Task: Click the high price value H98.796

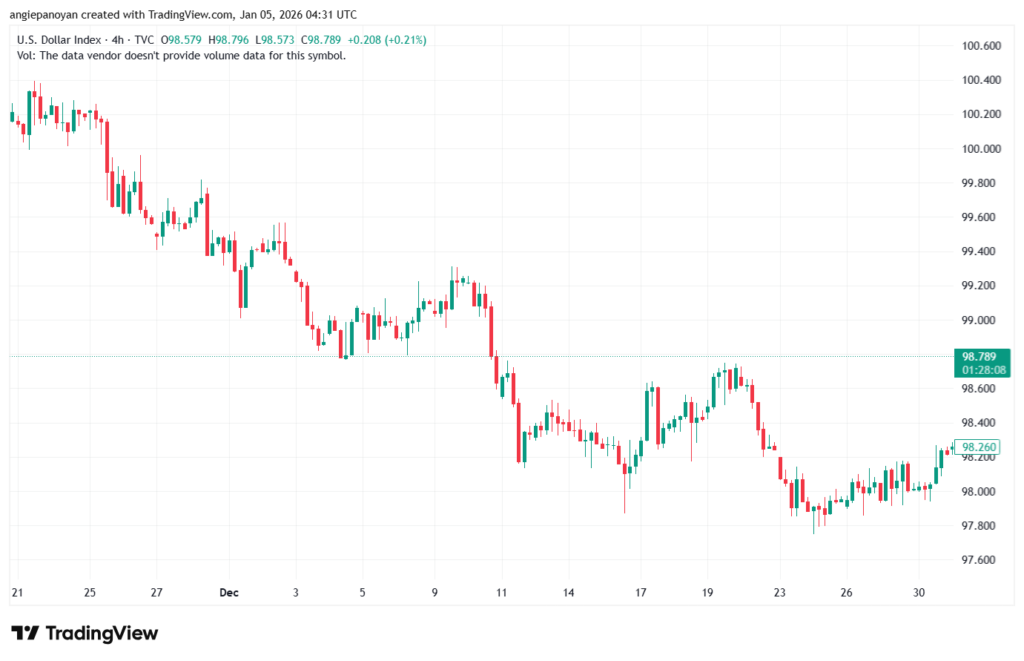Action: click(227, 40)
